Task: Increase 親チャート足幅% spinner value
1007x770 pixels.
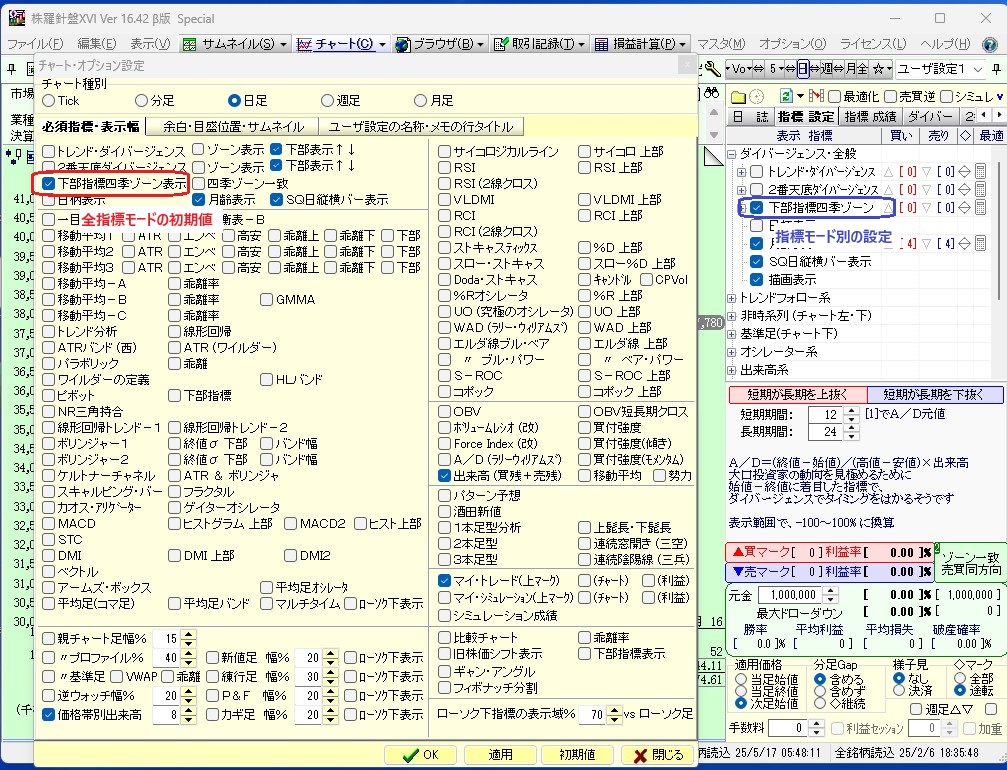Action: click(x=188, y=634)
